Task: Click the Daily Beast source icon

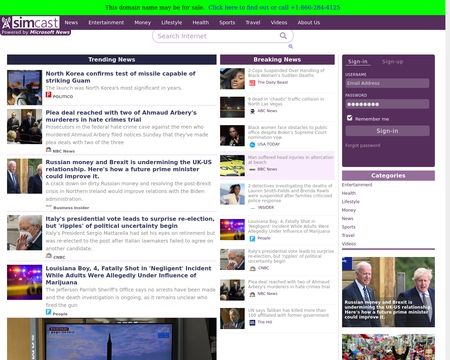Action: tap(252, 82)
